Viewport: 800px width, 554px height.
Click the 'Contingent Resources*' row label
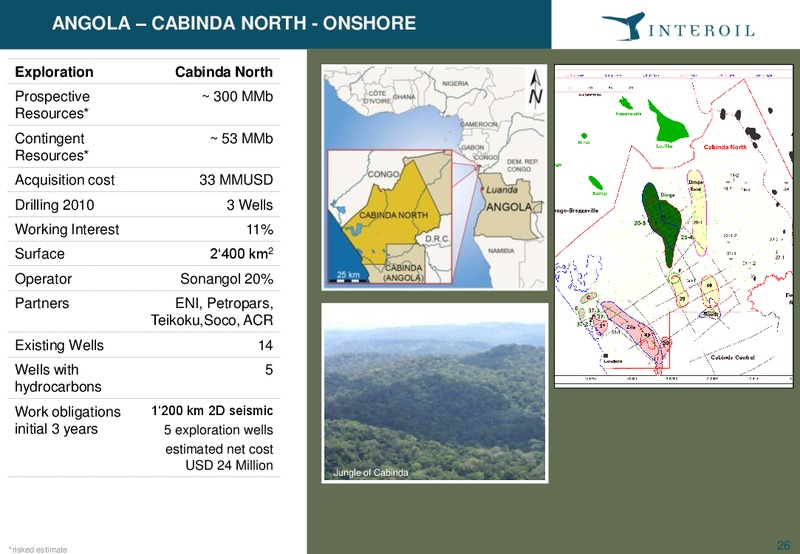pyautogui.click(x=52, y=147)
